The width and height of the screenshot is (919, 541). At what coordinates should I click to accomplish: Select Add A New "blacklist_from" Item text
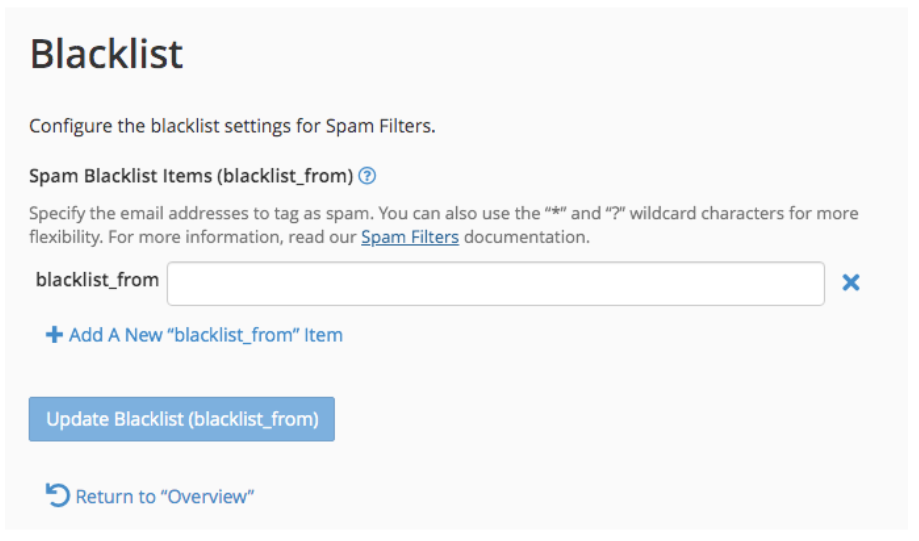(x=205, y=335)
